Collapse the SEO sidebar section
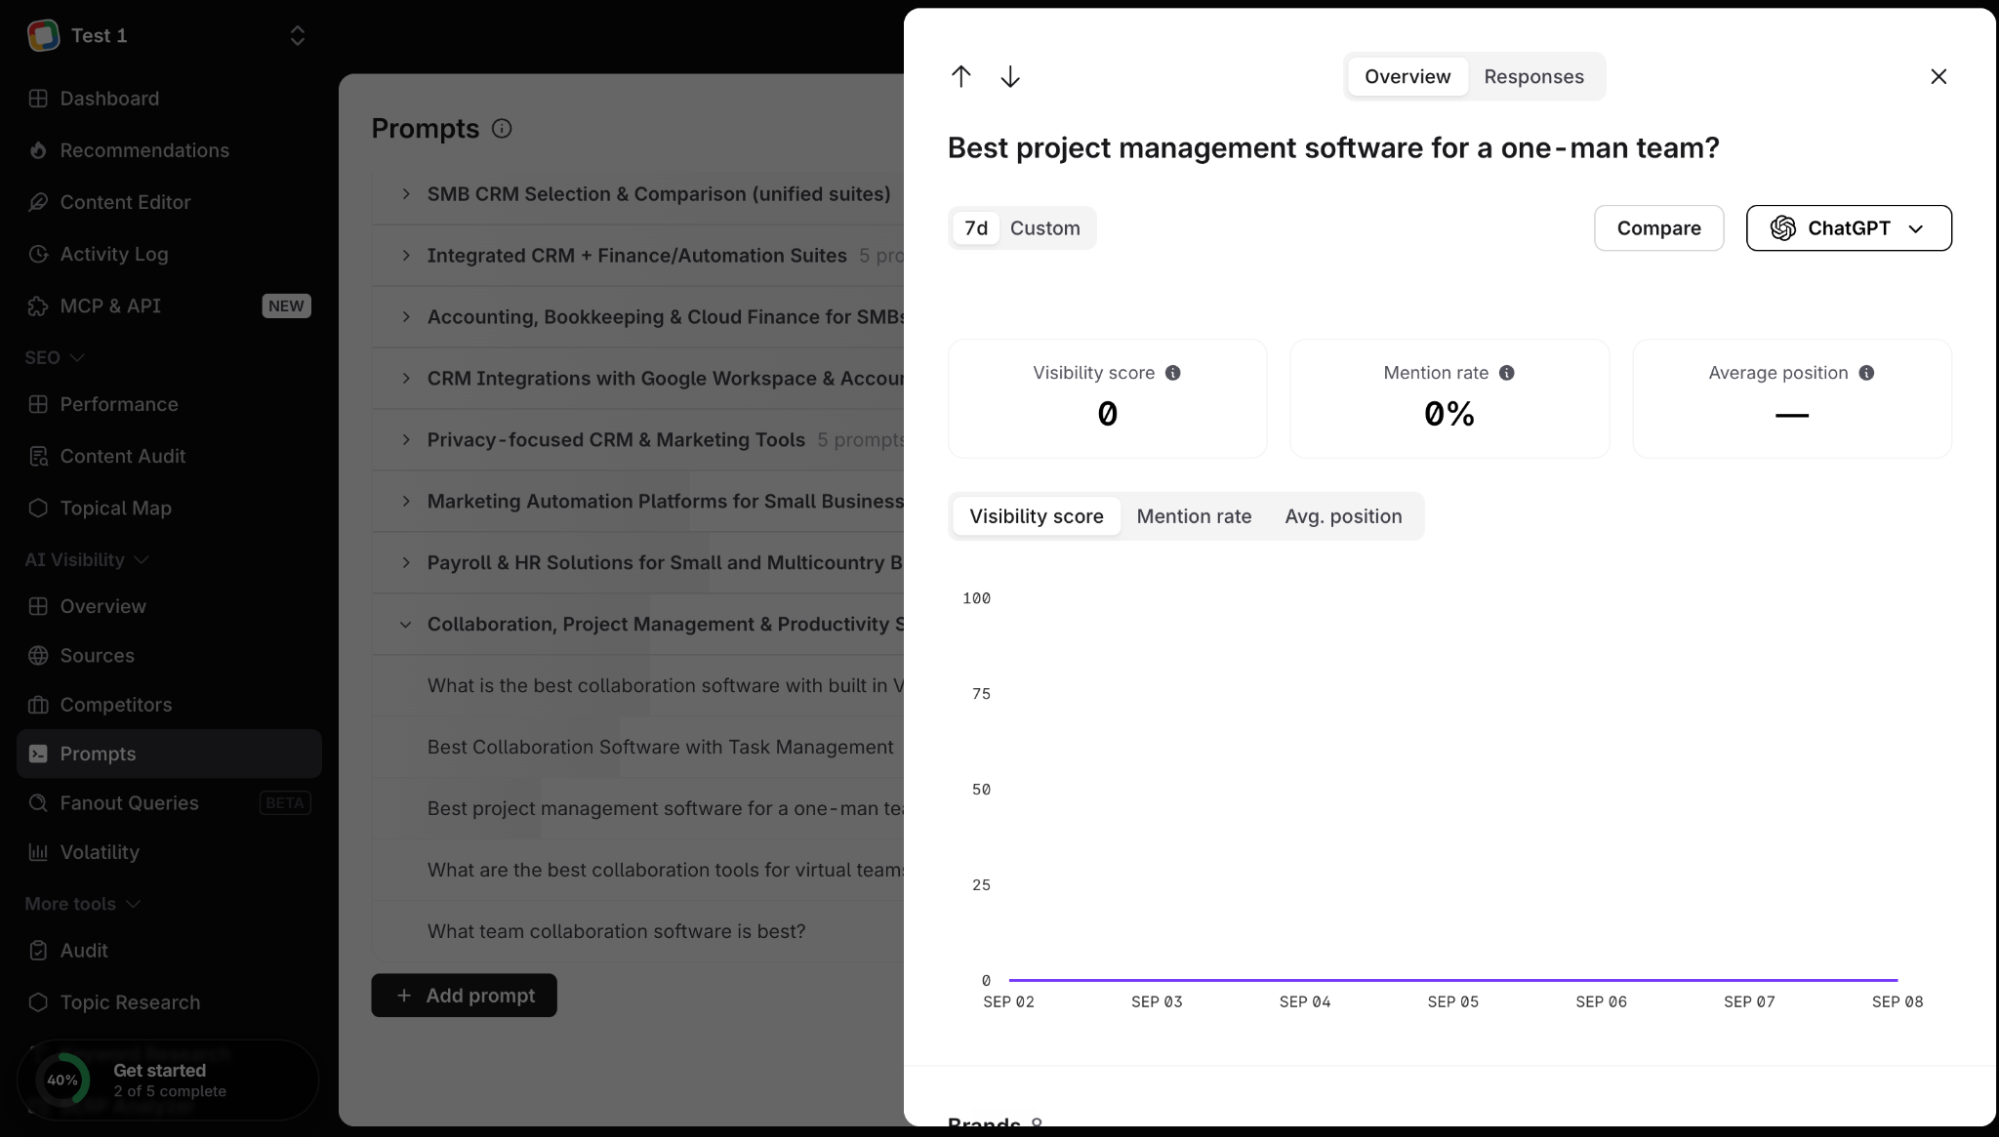 tap(55, 358)
